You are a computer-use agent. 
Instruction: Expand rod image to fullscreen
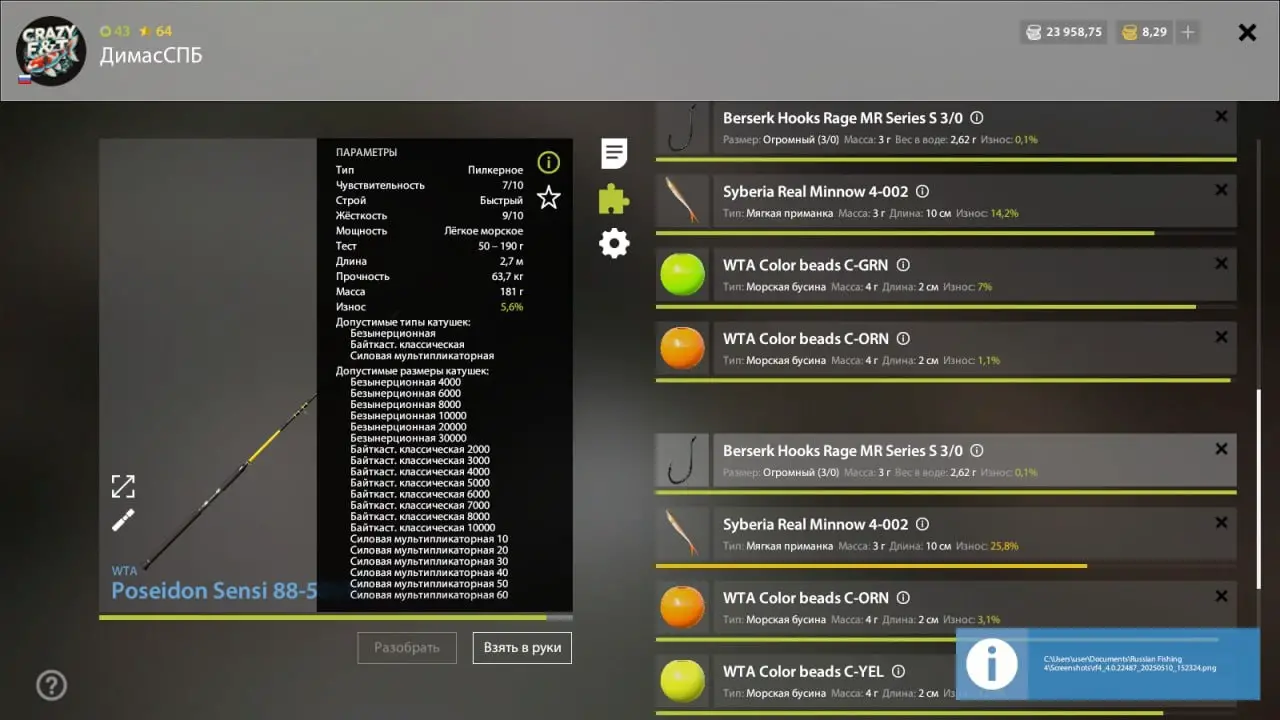[x=123, y=486]
